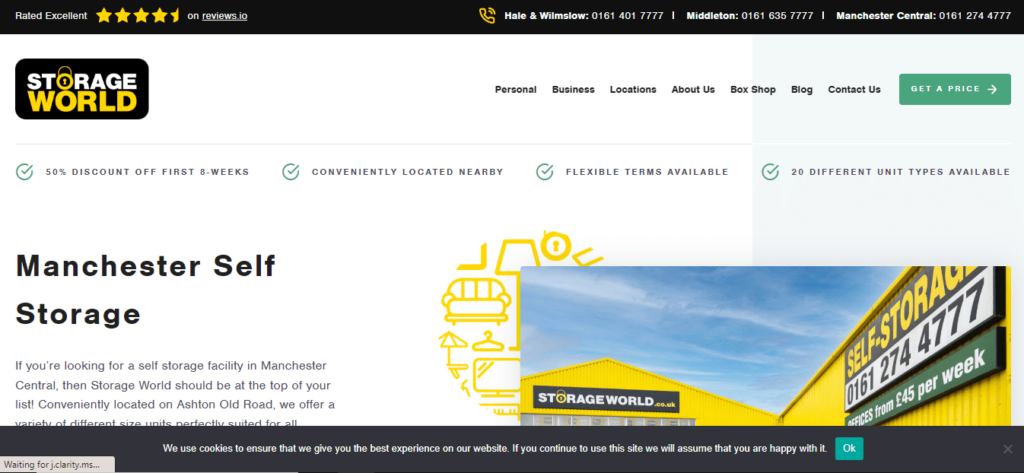Open the Personal menu item
1024x473 pixels.
(x=516, y=90)
